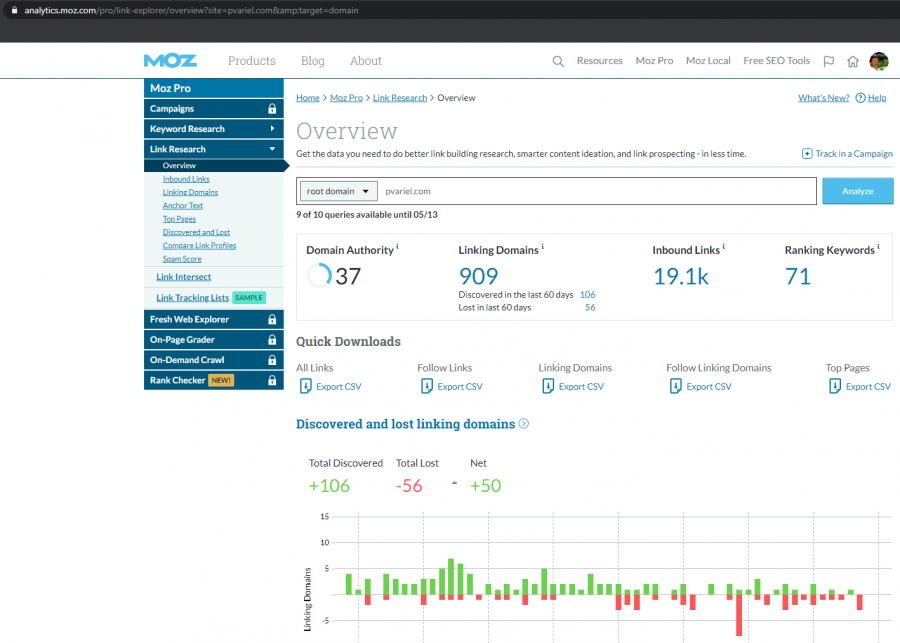Click the pvariel.com domain input field
This screenshot has width=900, height=643.
pyautogui.click(x=597, y=191)
